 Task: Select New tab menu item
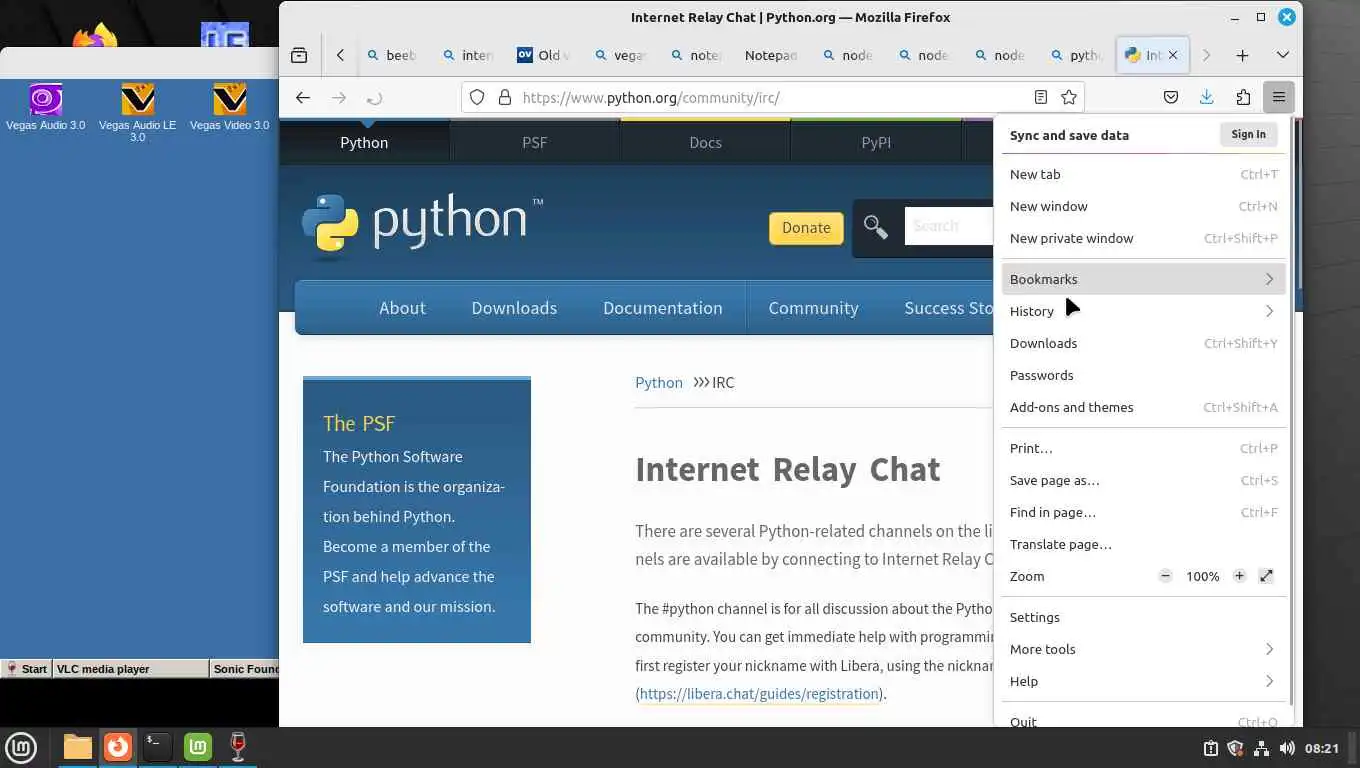1143,174
